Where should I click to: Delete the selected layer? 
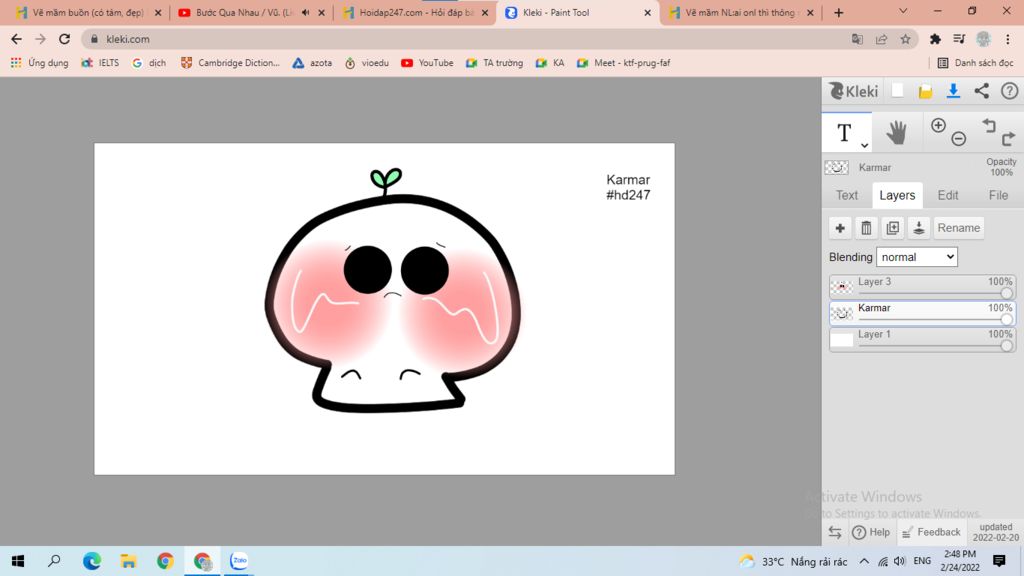[x=866, y=228]
